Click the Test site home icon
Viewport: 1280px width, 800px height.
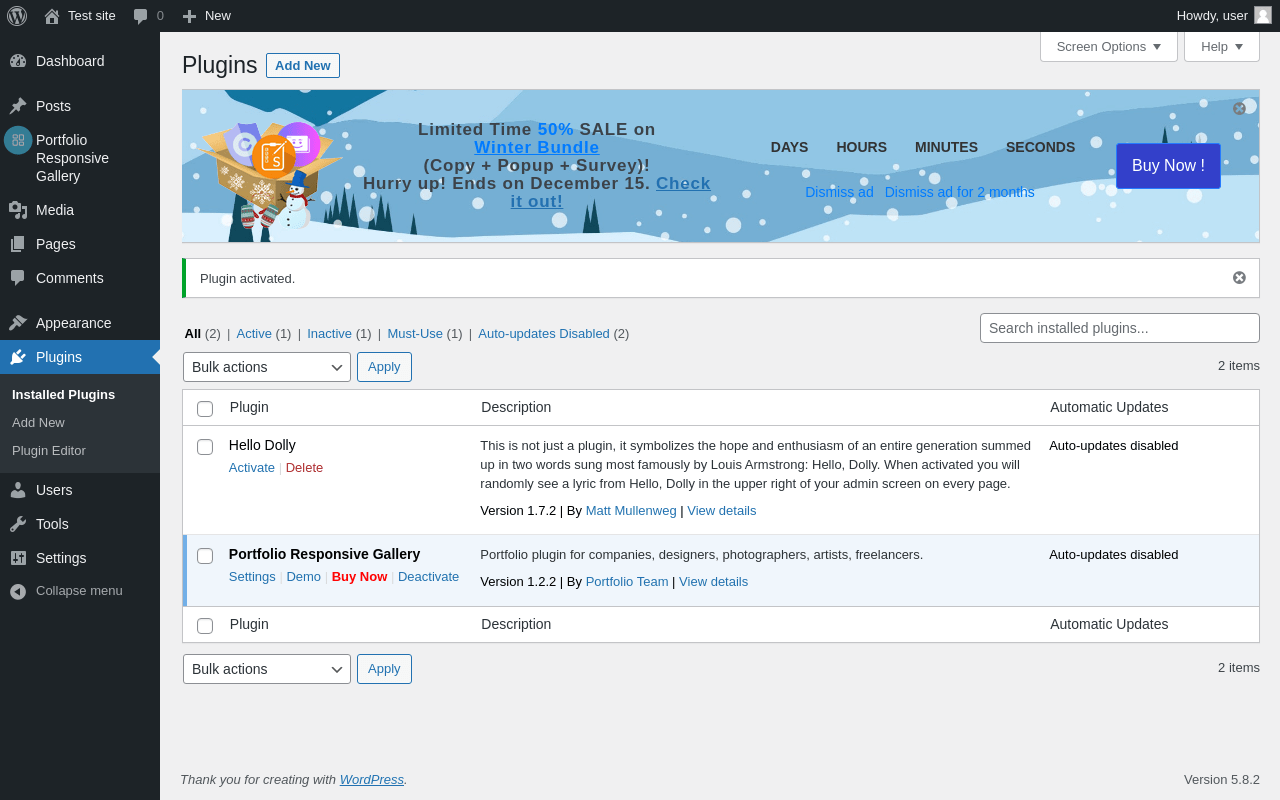point(52,16)
